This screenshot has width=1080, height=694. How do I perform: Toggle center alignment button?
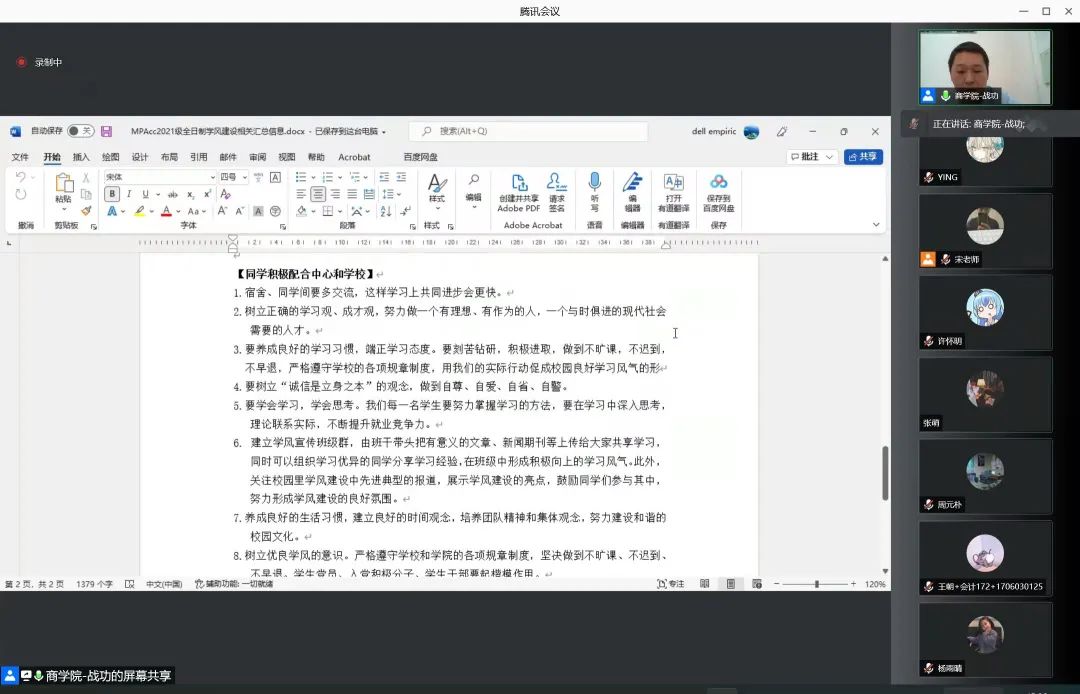[x=318, y=194]
